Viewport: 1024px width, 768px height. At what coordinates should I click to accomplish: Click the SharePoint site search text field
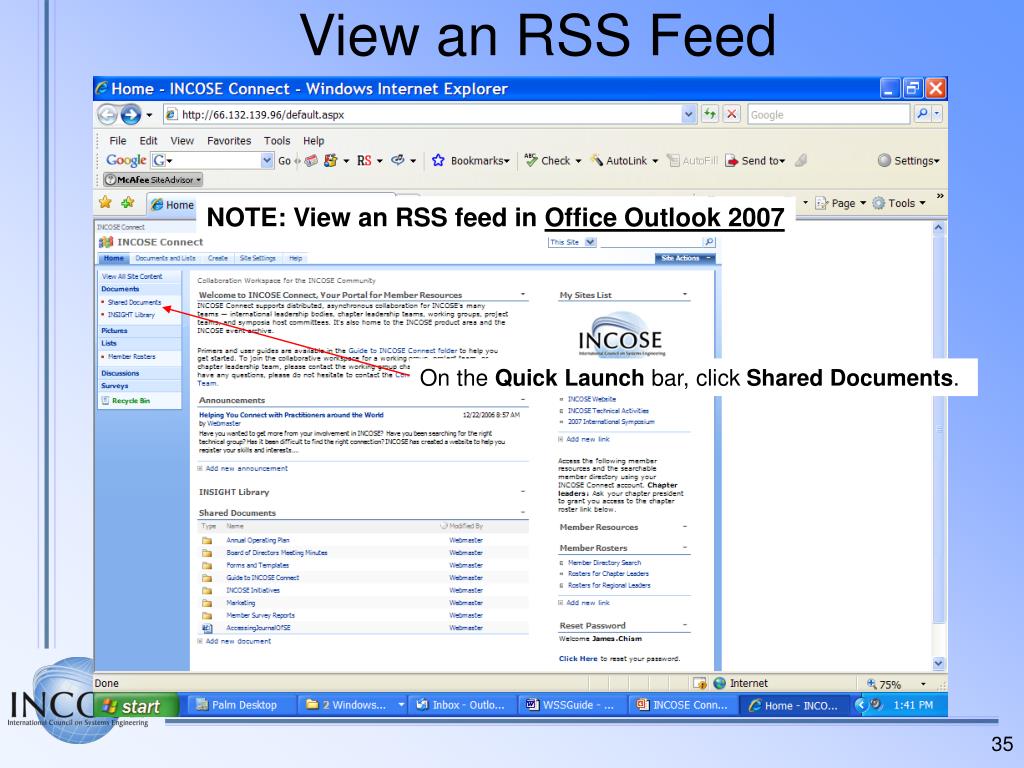pos(650,242)
